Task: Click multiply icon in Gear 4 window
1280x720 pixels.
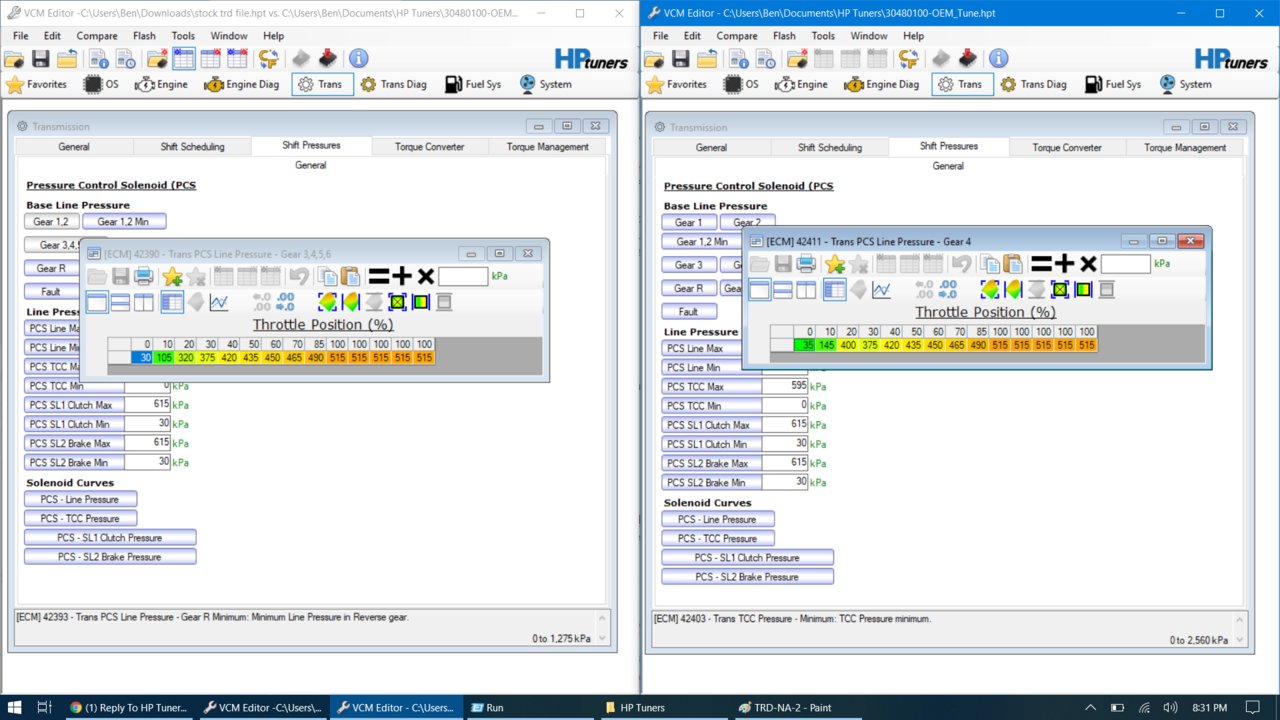Action: pos(1088,264)
